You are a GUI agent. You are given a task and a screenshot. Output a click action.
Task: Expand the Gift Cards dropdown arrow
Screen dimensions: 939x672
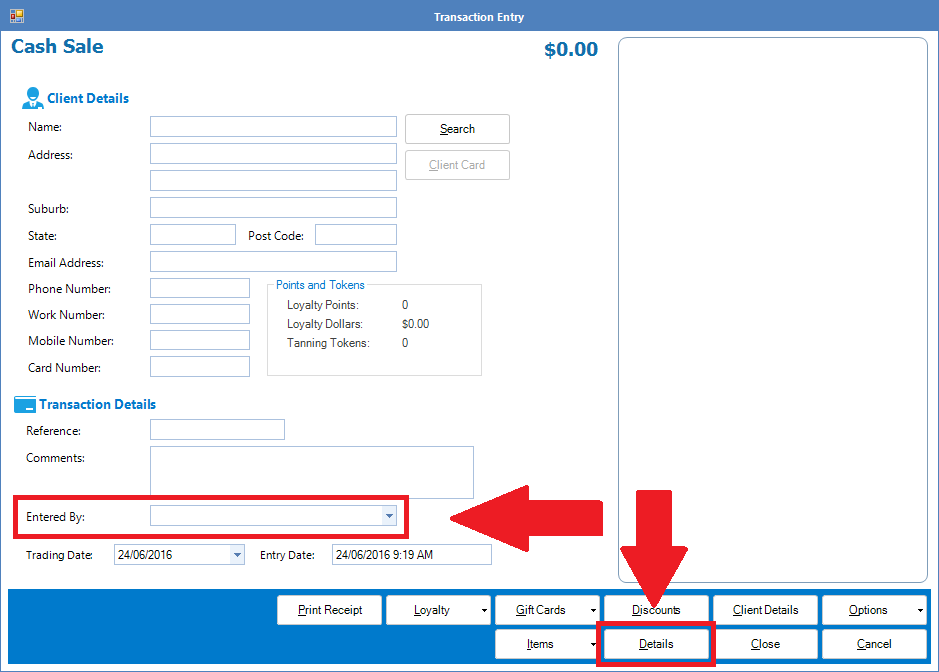point(594,610)
